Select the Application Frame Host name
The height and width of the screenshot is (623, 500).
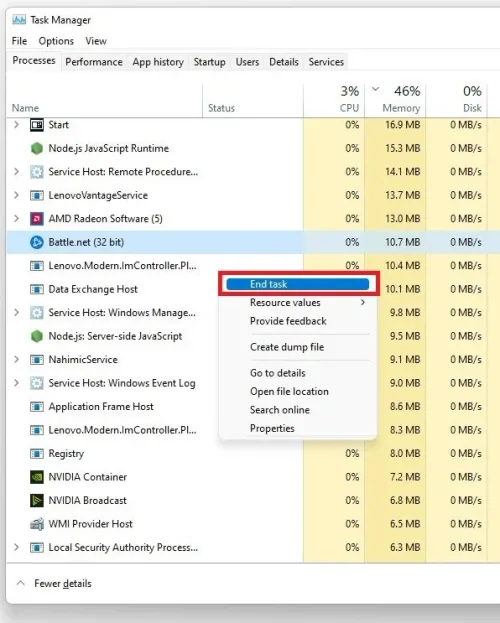pos(101,406)
